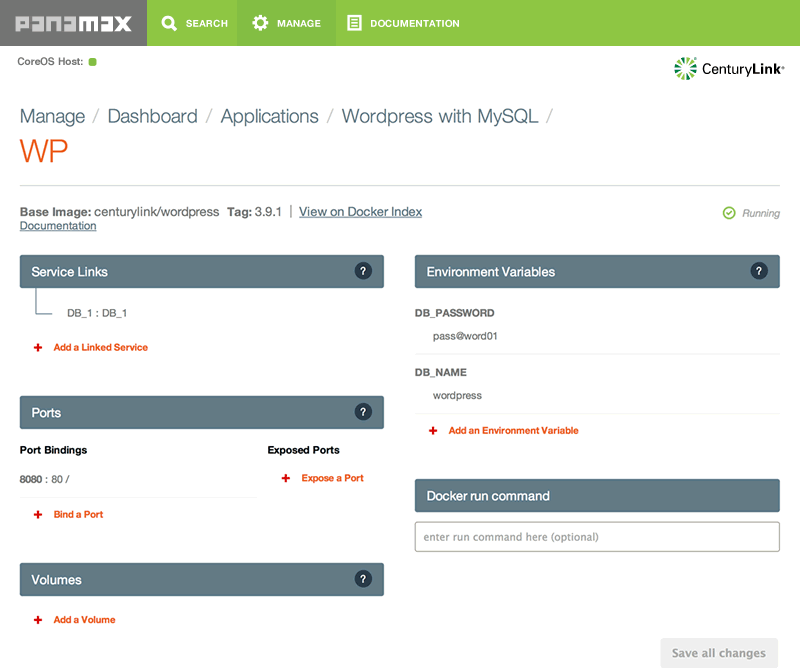Click the WP service title
The width and height of the screenshot is (800, 669).
(44, 151)
